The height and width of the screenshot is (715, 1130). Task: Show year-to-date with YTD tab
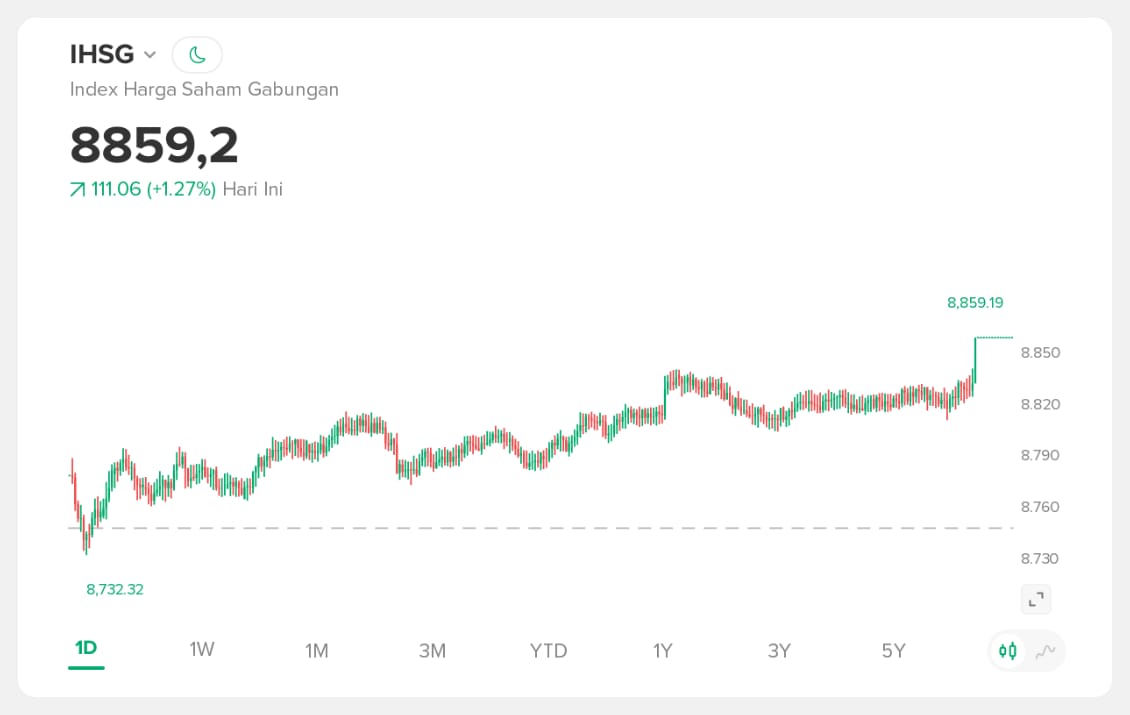[548, 650]
